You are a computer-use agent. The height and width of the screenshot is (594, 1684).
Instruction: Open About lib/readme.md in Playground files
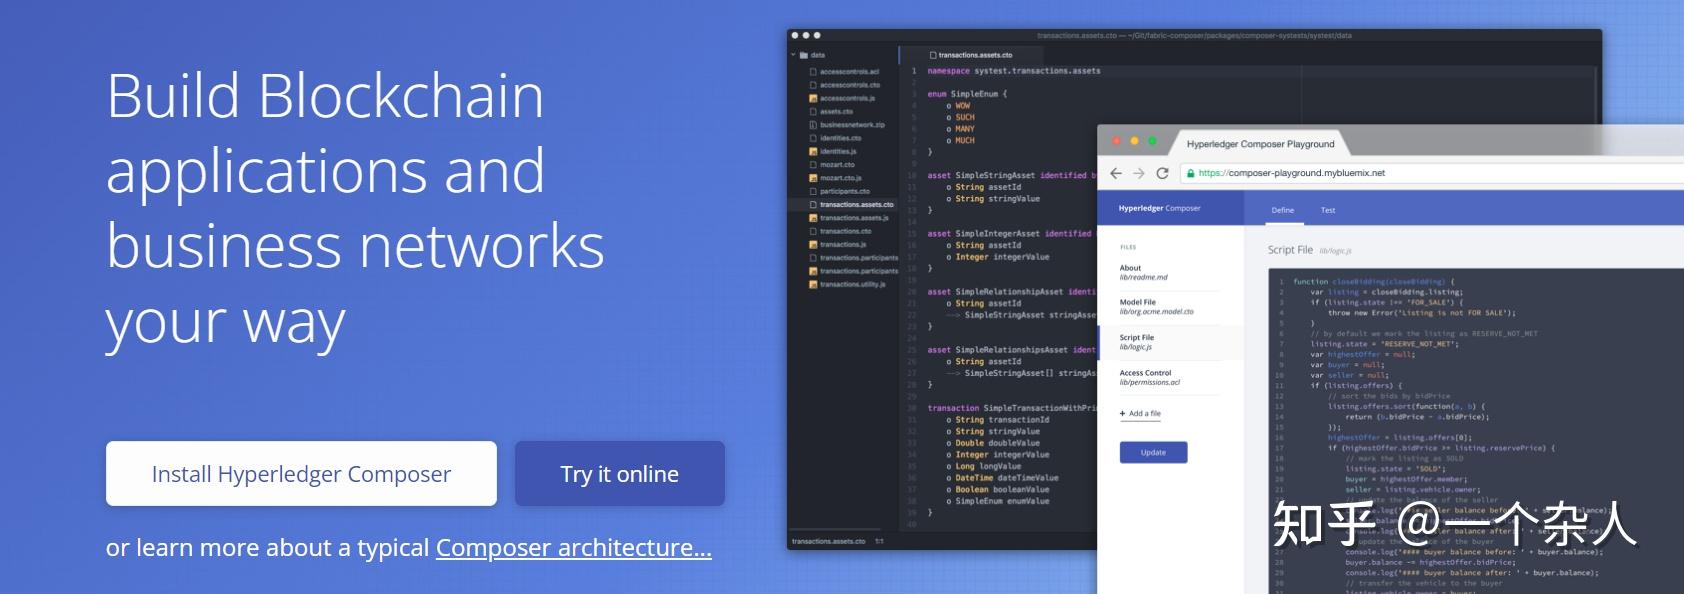(x=1144, y=272)
